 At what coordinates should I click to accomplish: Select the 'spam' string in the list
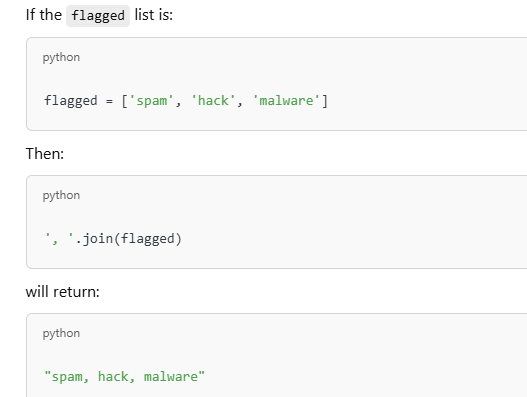pyautogui.click(x=151, y=101)
